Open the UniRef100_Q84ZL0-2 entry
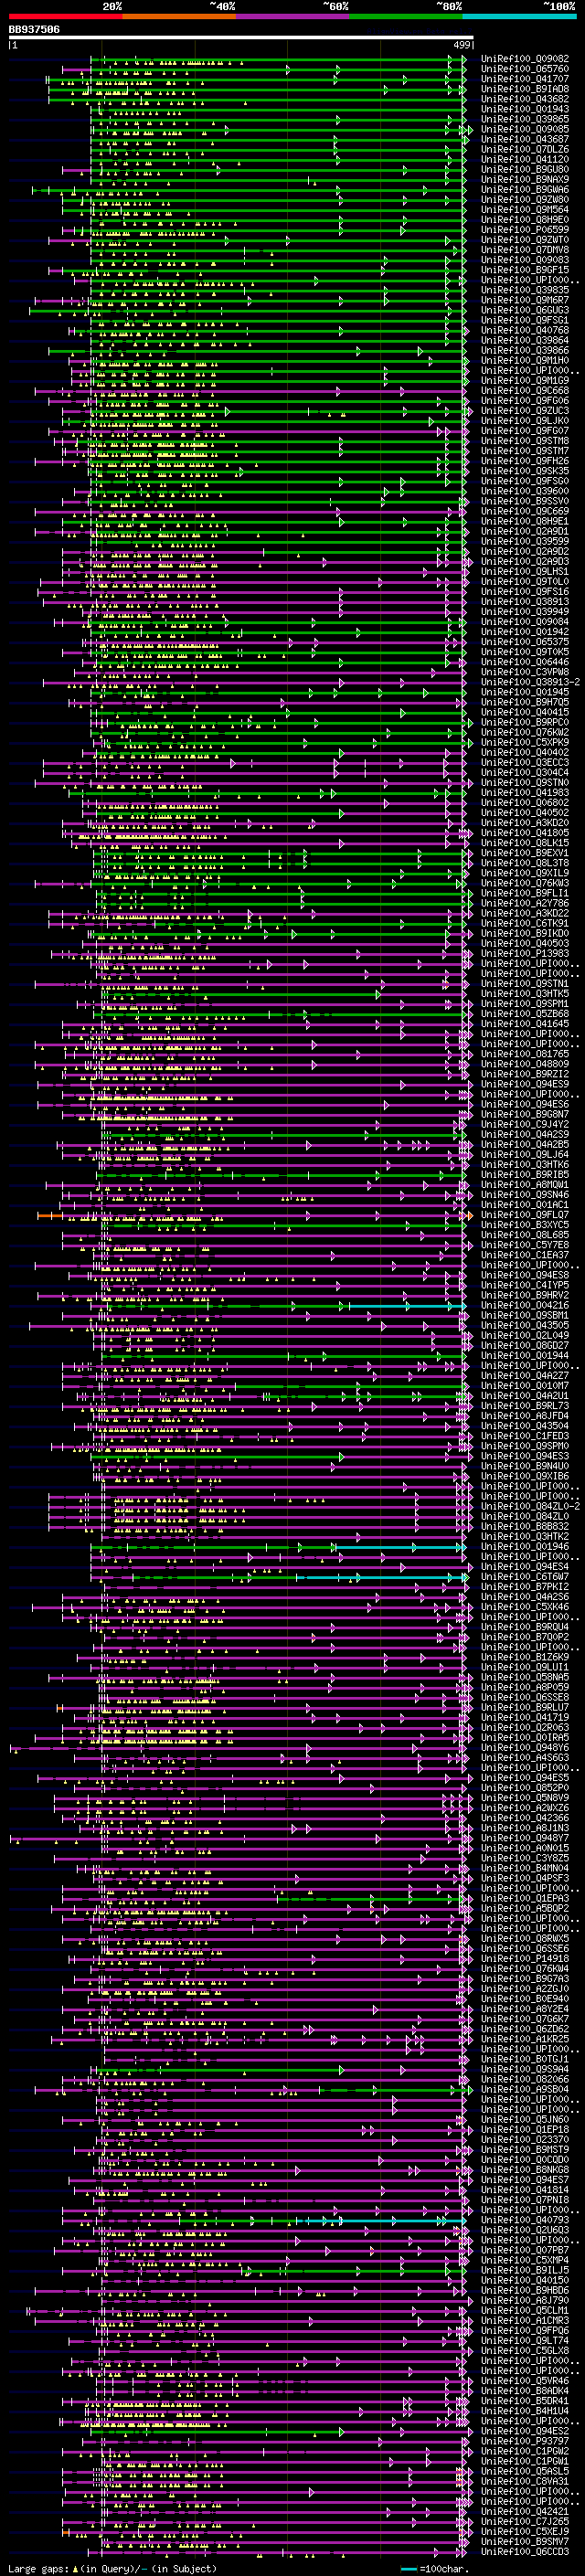The image size is (585, 2576). [x=530, y=1506]
